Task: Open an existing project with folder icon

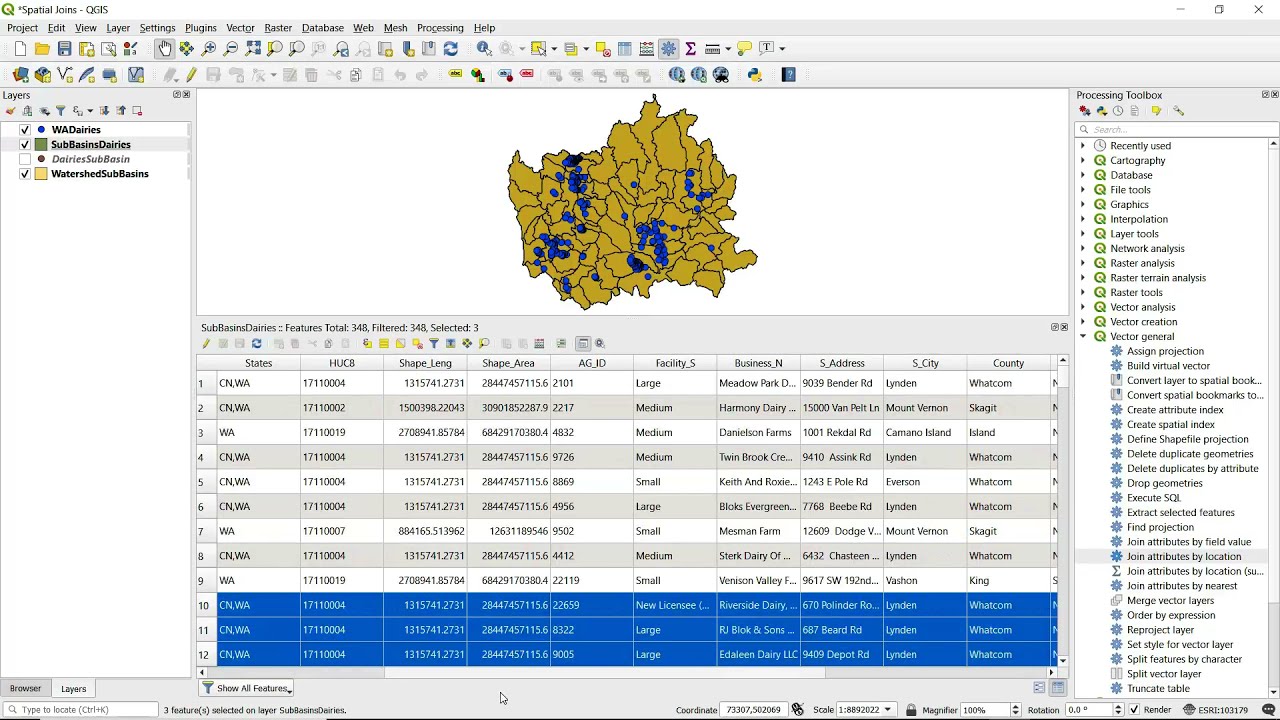Action: click(x=42, y=48)
